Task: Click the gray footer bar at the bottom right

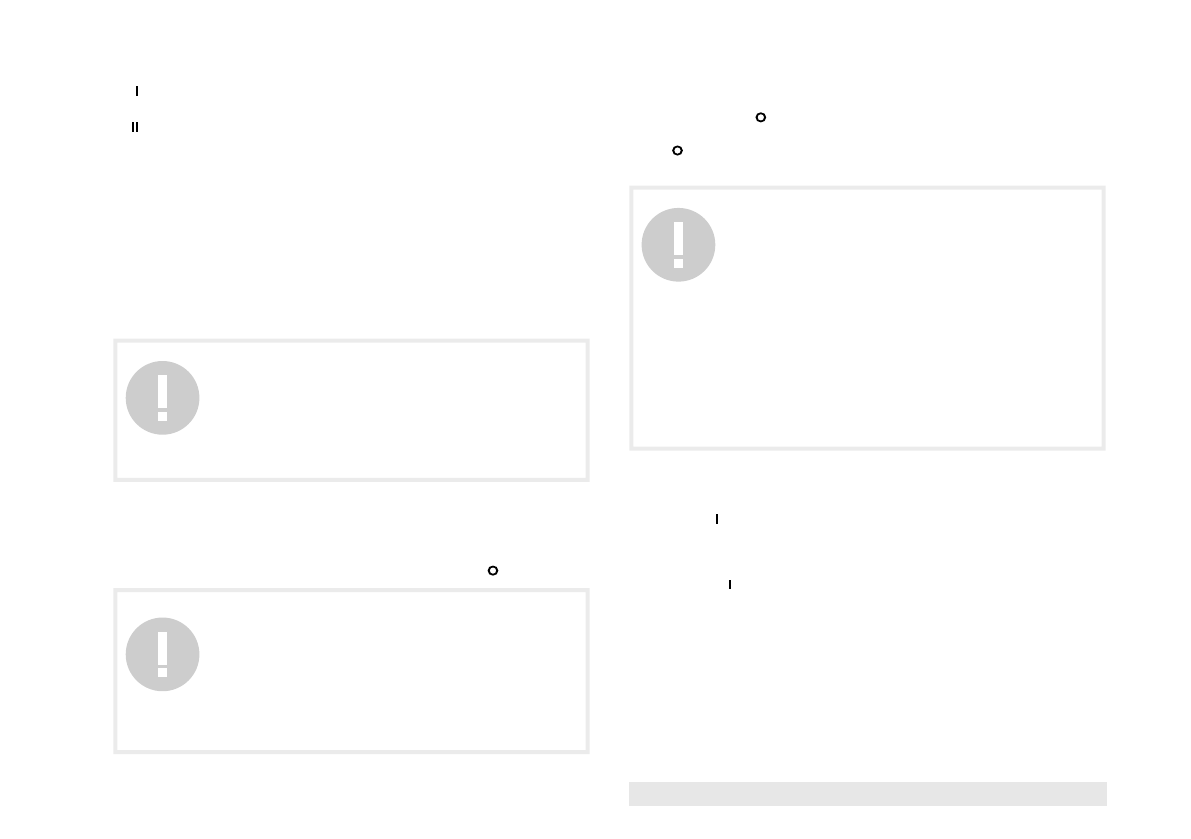Action: [867, 793]
